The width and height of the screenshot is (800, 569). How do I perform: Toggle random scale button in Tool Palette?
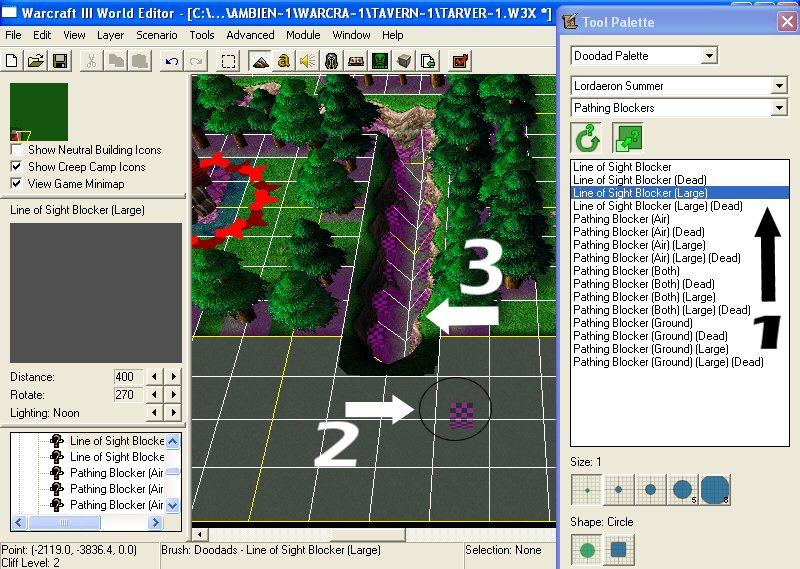pyautogui.click(x=628, y=138)
